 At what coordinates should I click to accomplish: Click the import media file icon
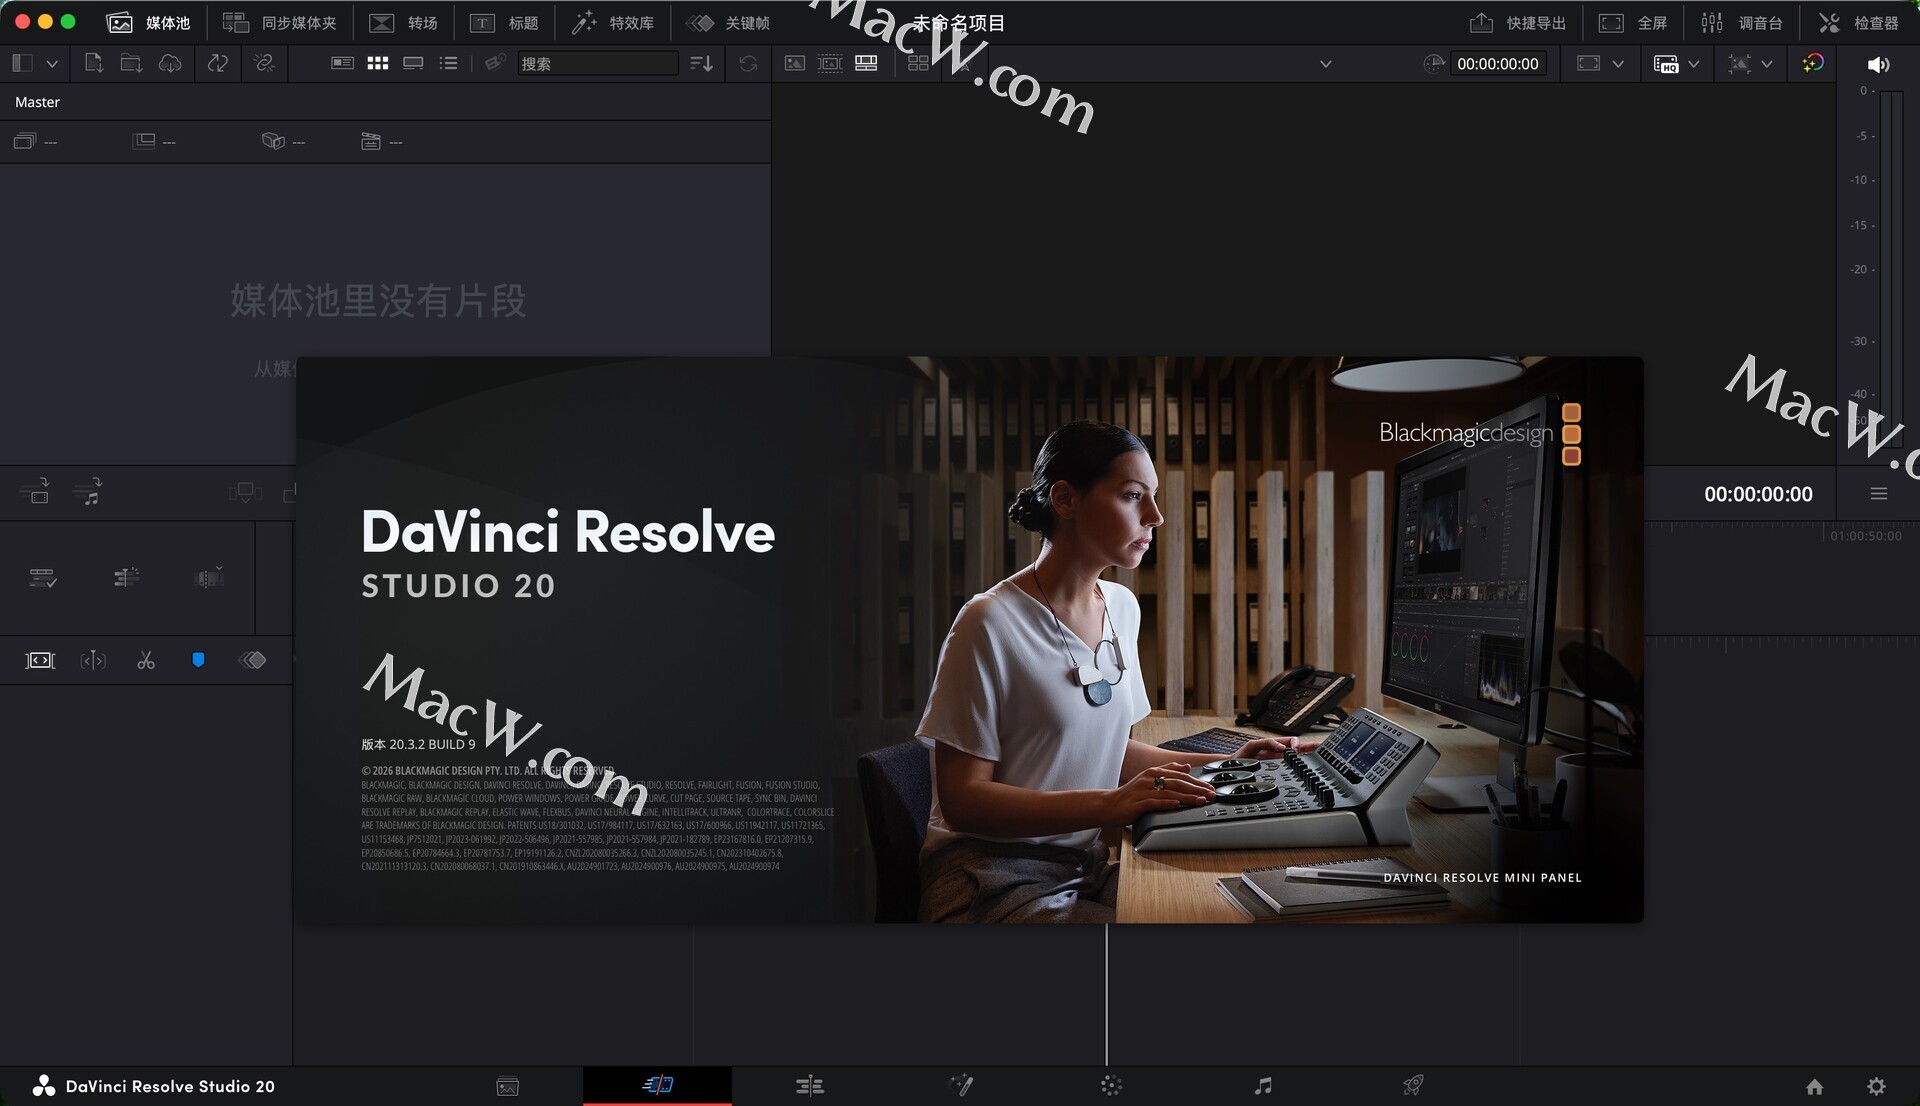pyautogui.click(x=93, y=63)
